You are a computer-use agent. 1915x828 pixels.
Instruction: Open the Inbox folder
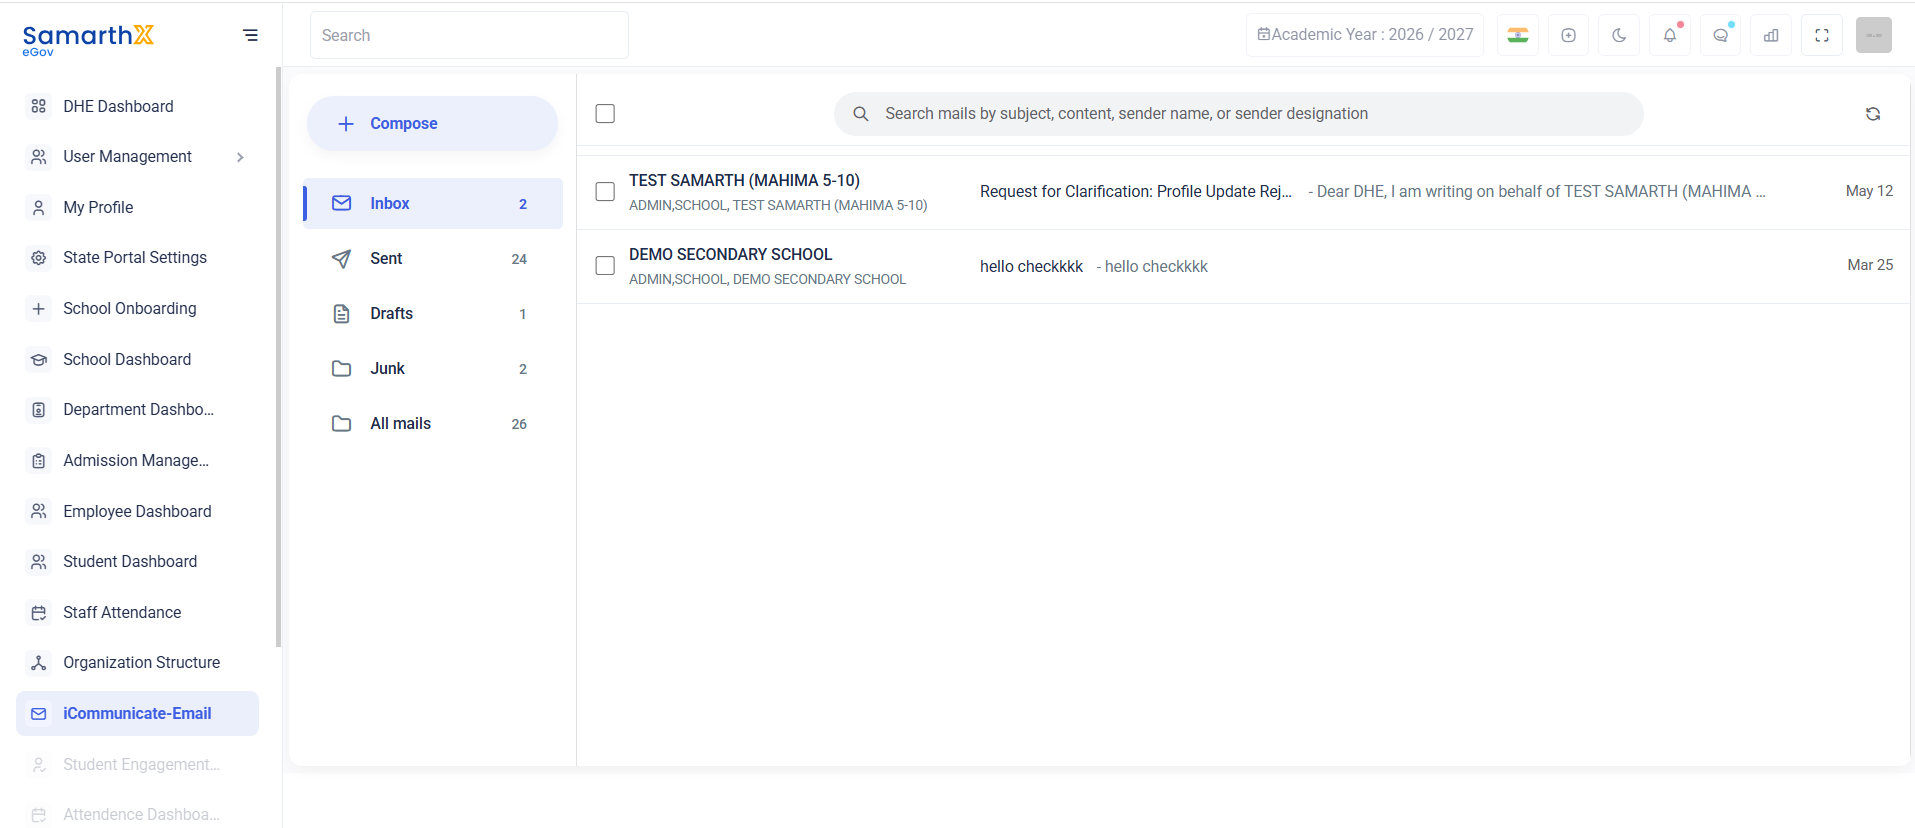tap(433, 203)
